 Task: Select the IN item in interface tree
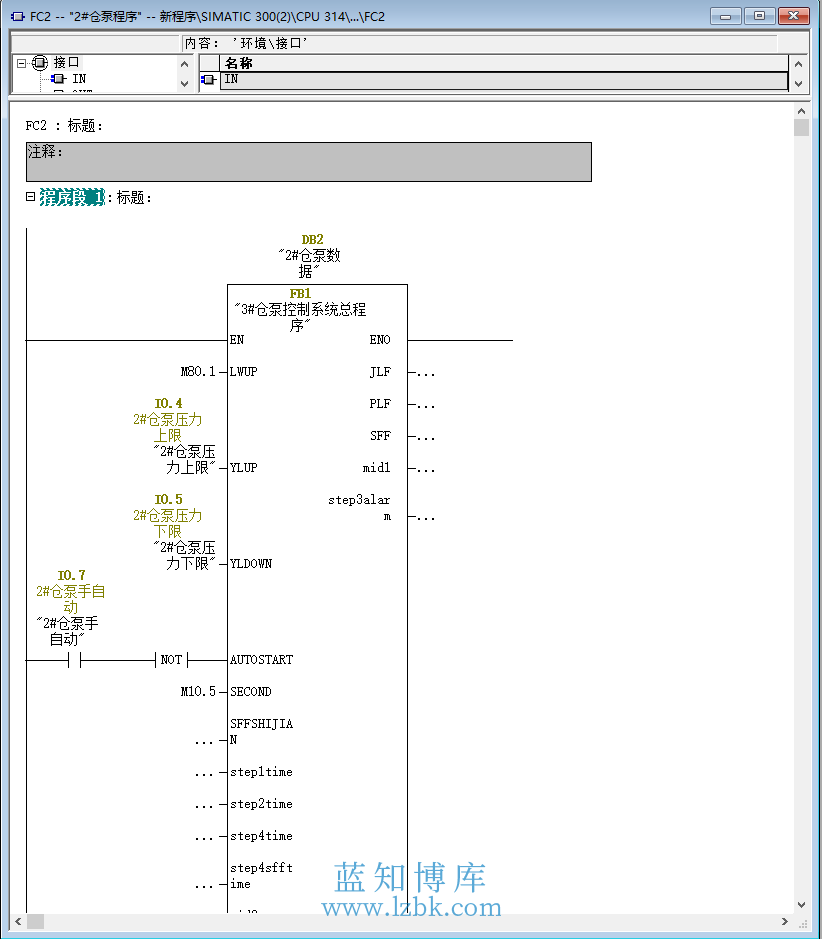[x=79, y=78]
